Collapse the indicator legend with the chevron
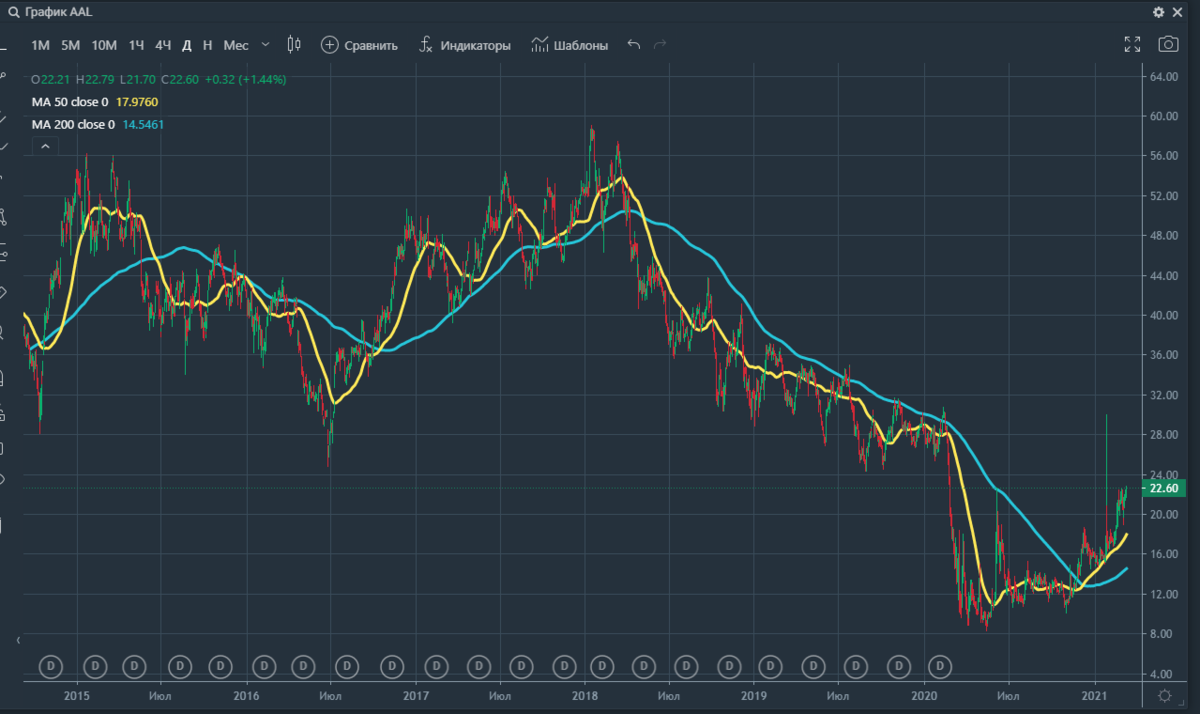 (44, 146)
